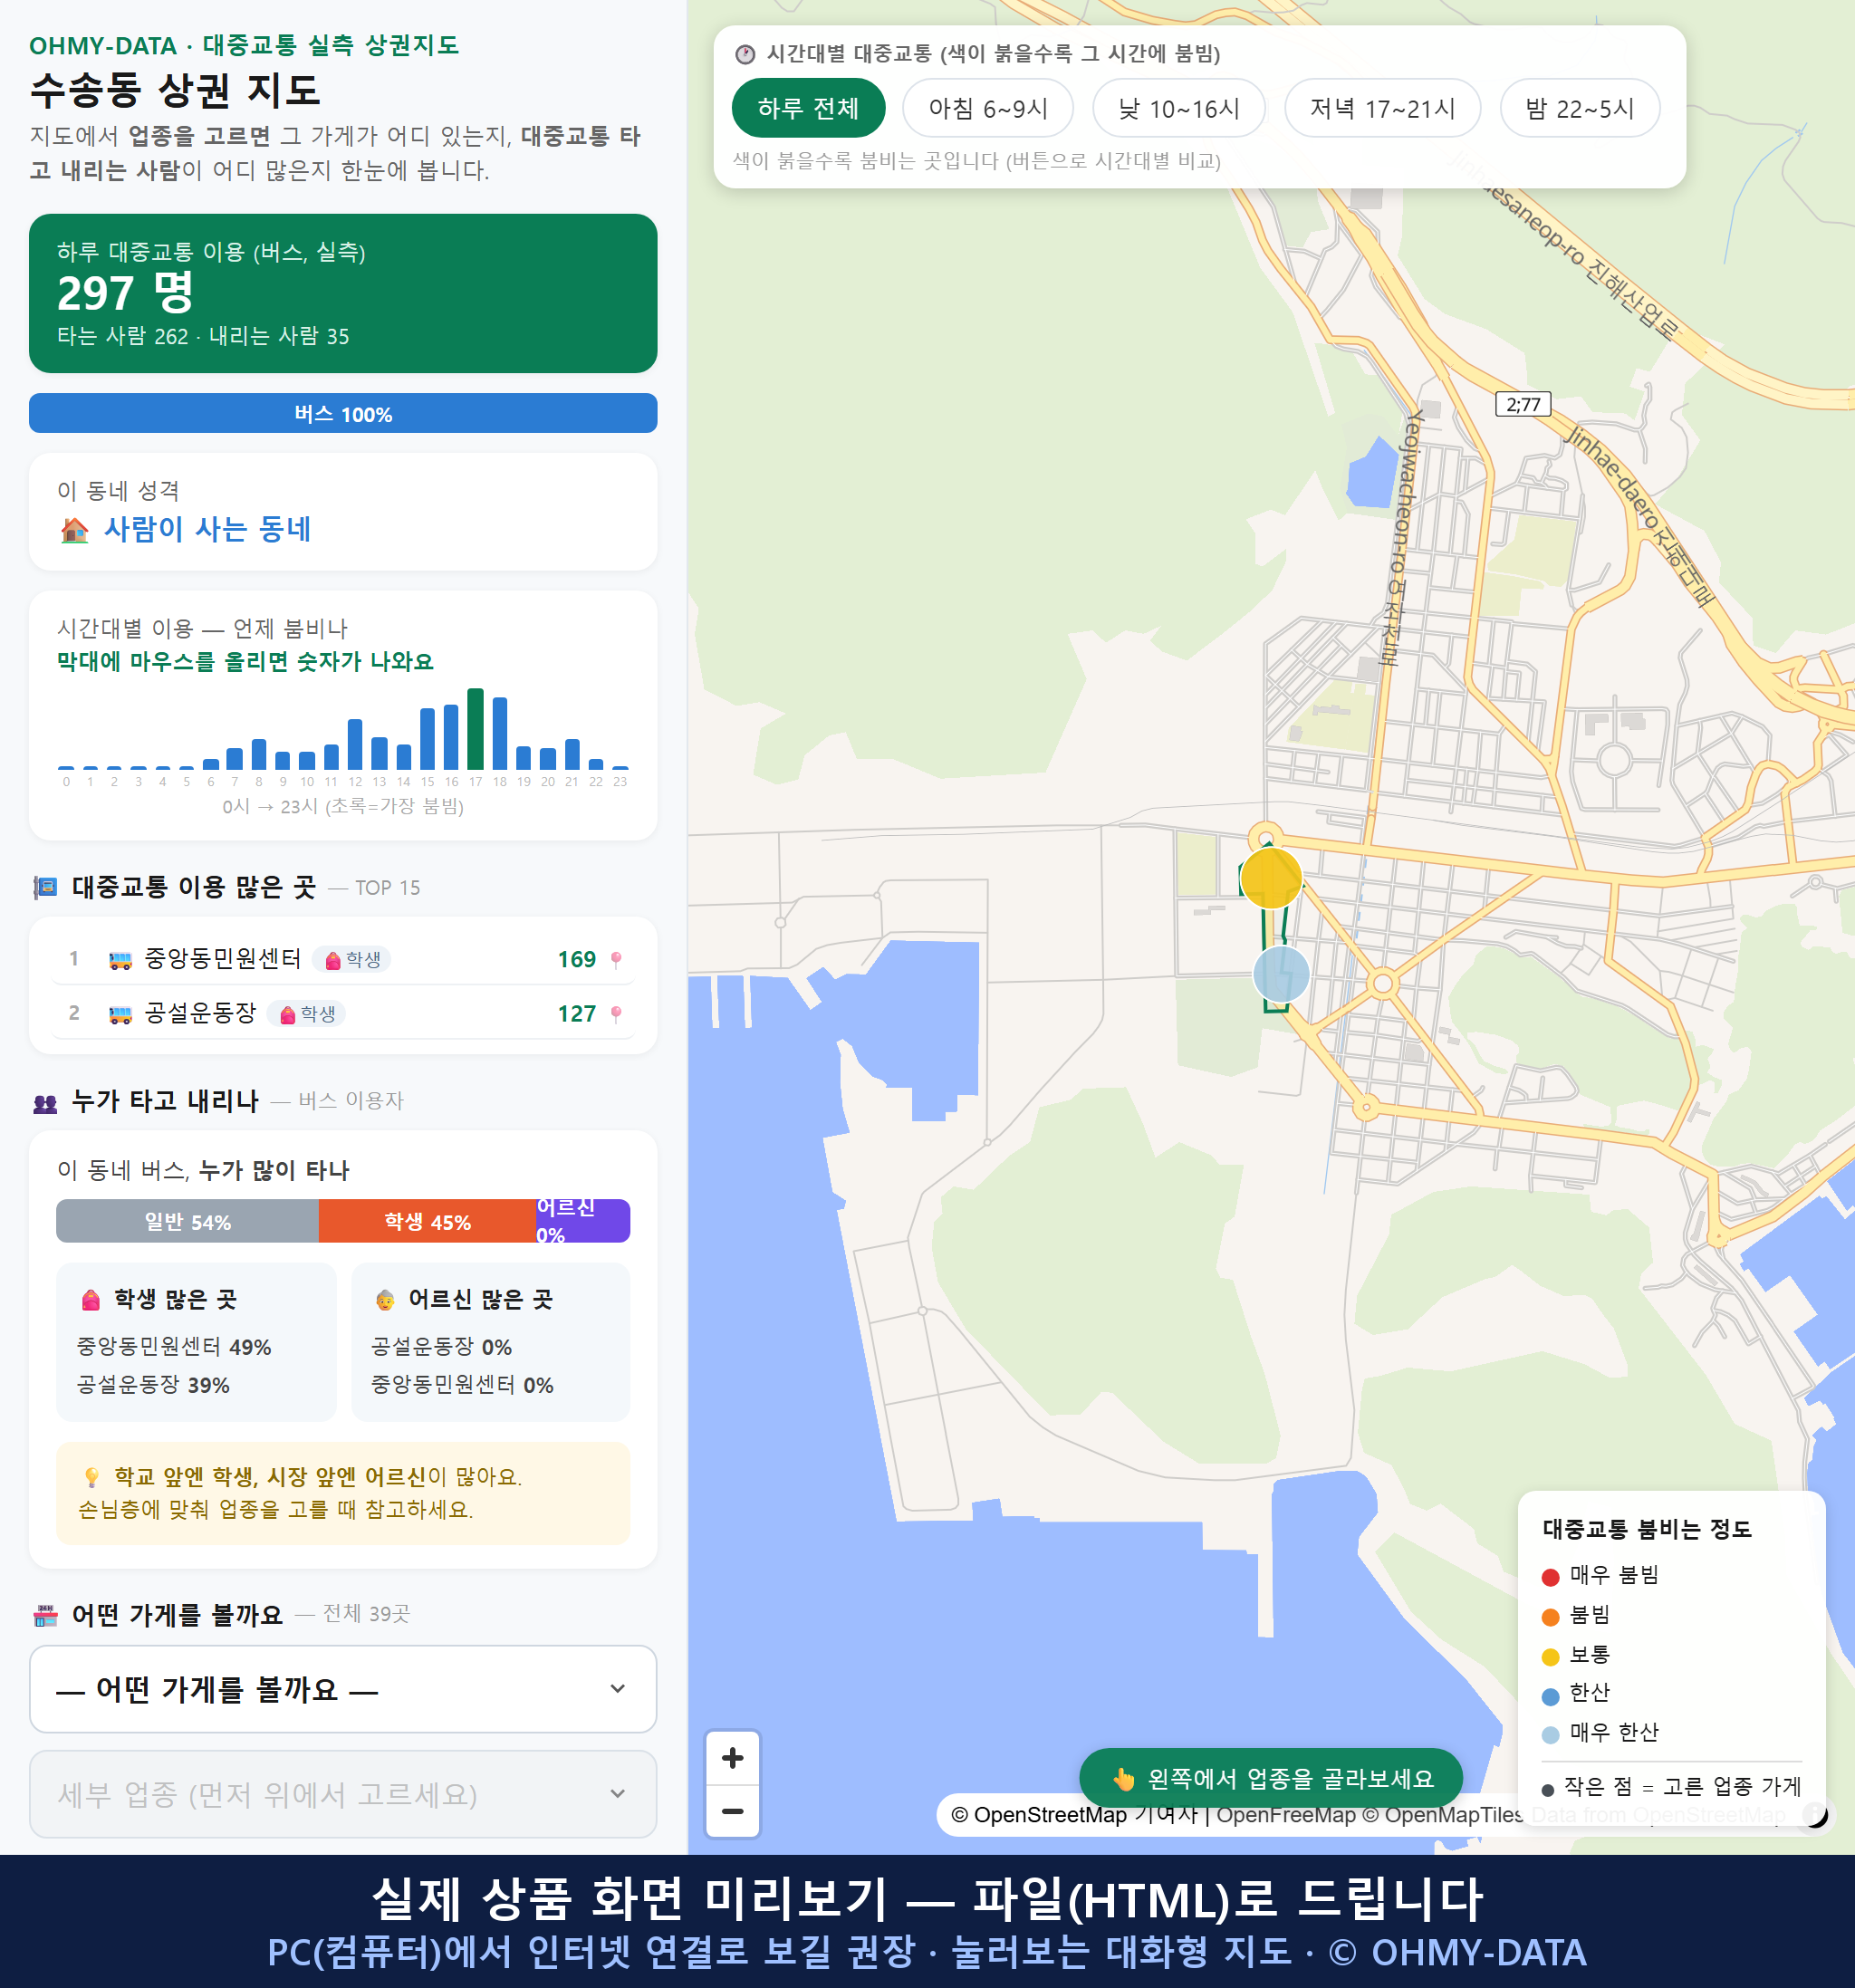Click the 수송동 상권 지도 page title
This screenshot has width=1855, height=1988.
[x=176, y=90]
